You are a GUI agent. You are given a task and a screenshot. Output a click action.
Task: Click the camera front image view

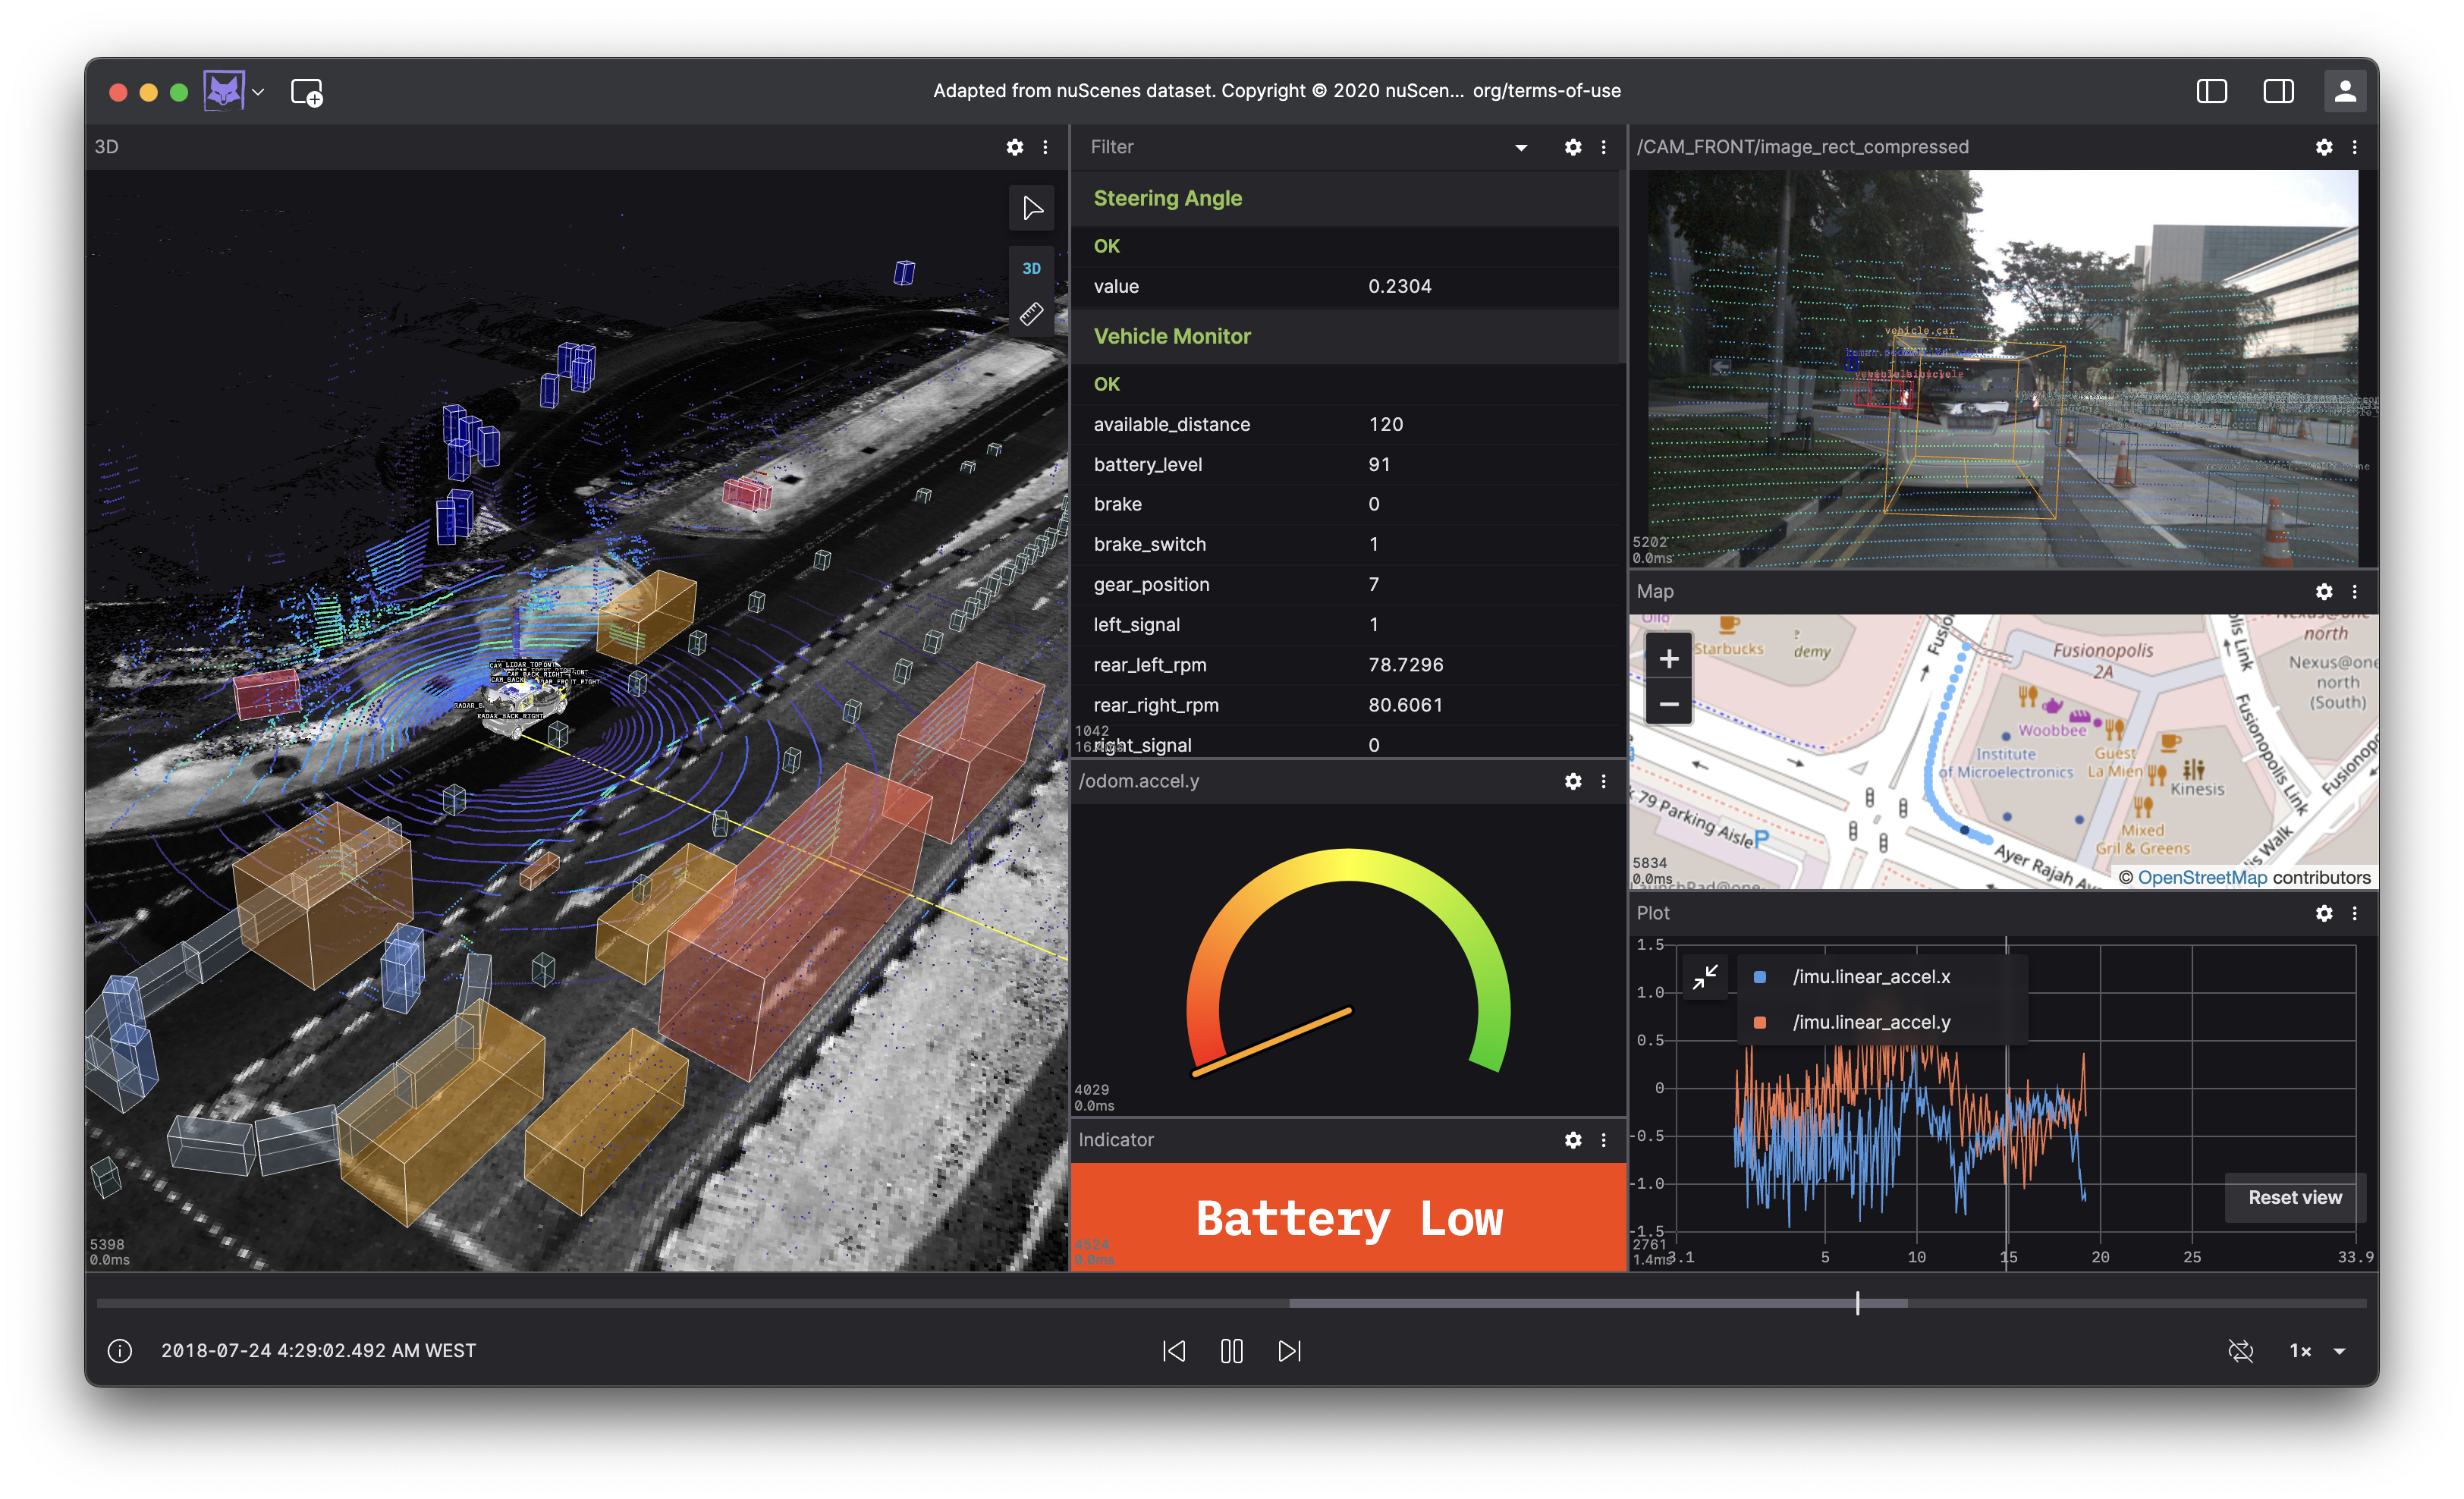click(x=2002, y=368)
